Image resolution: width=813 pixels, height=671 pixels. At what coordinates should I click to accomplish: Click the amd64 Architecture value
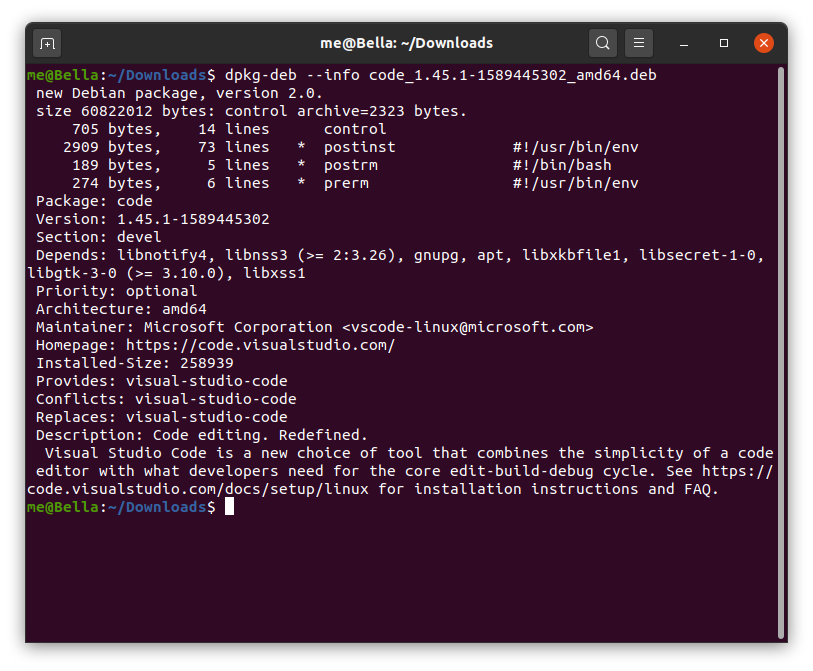[184, 309]
